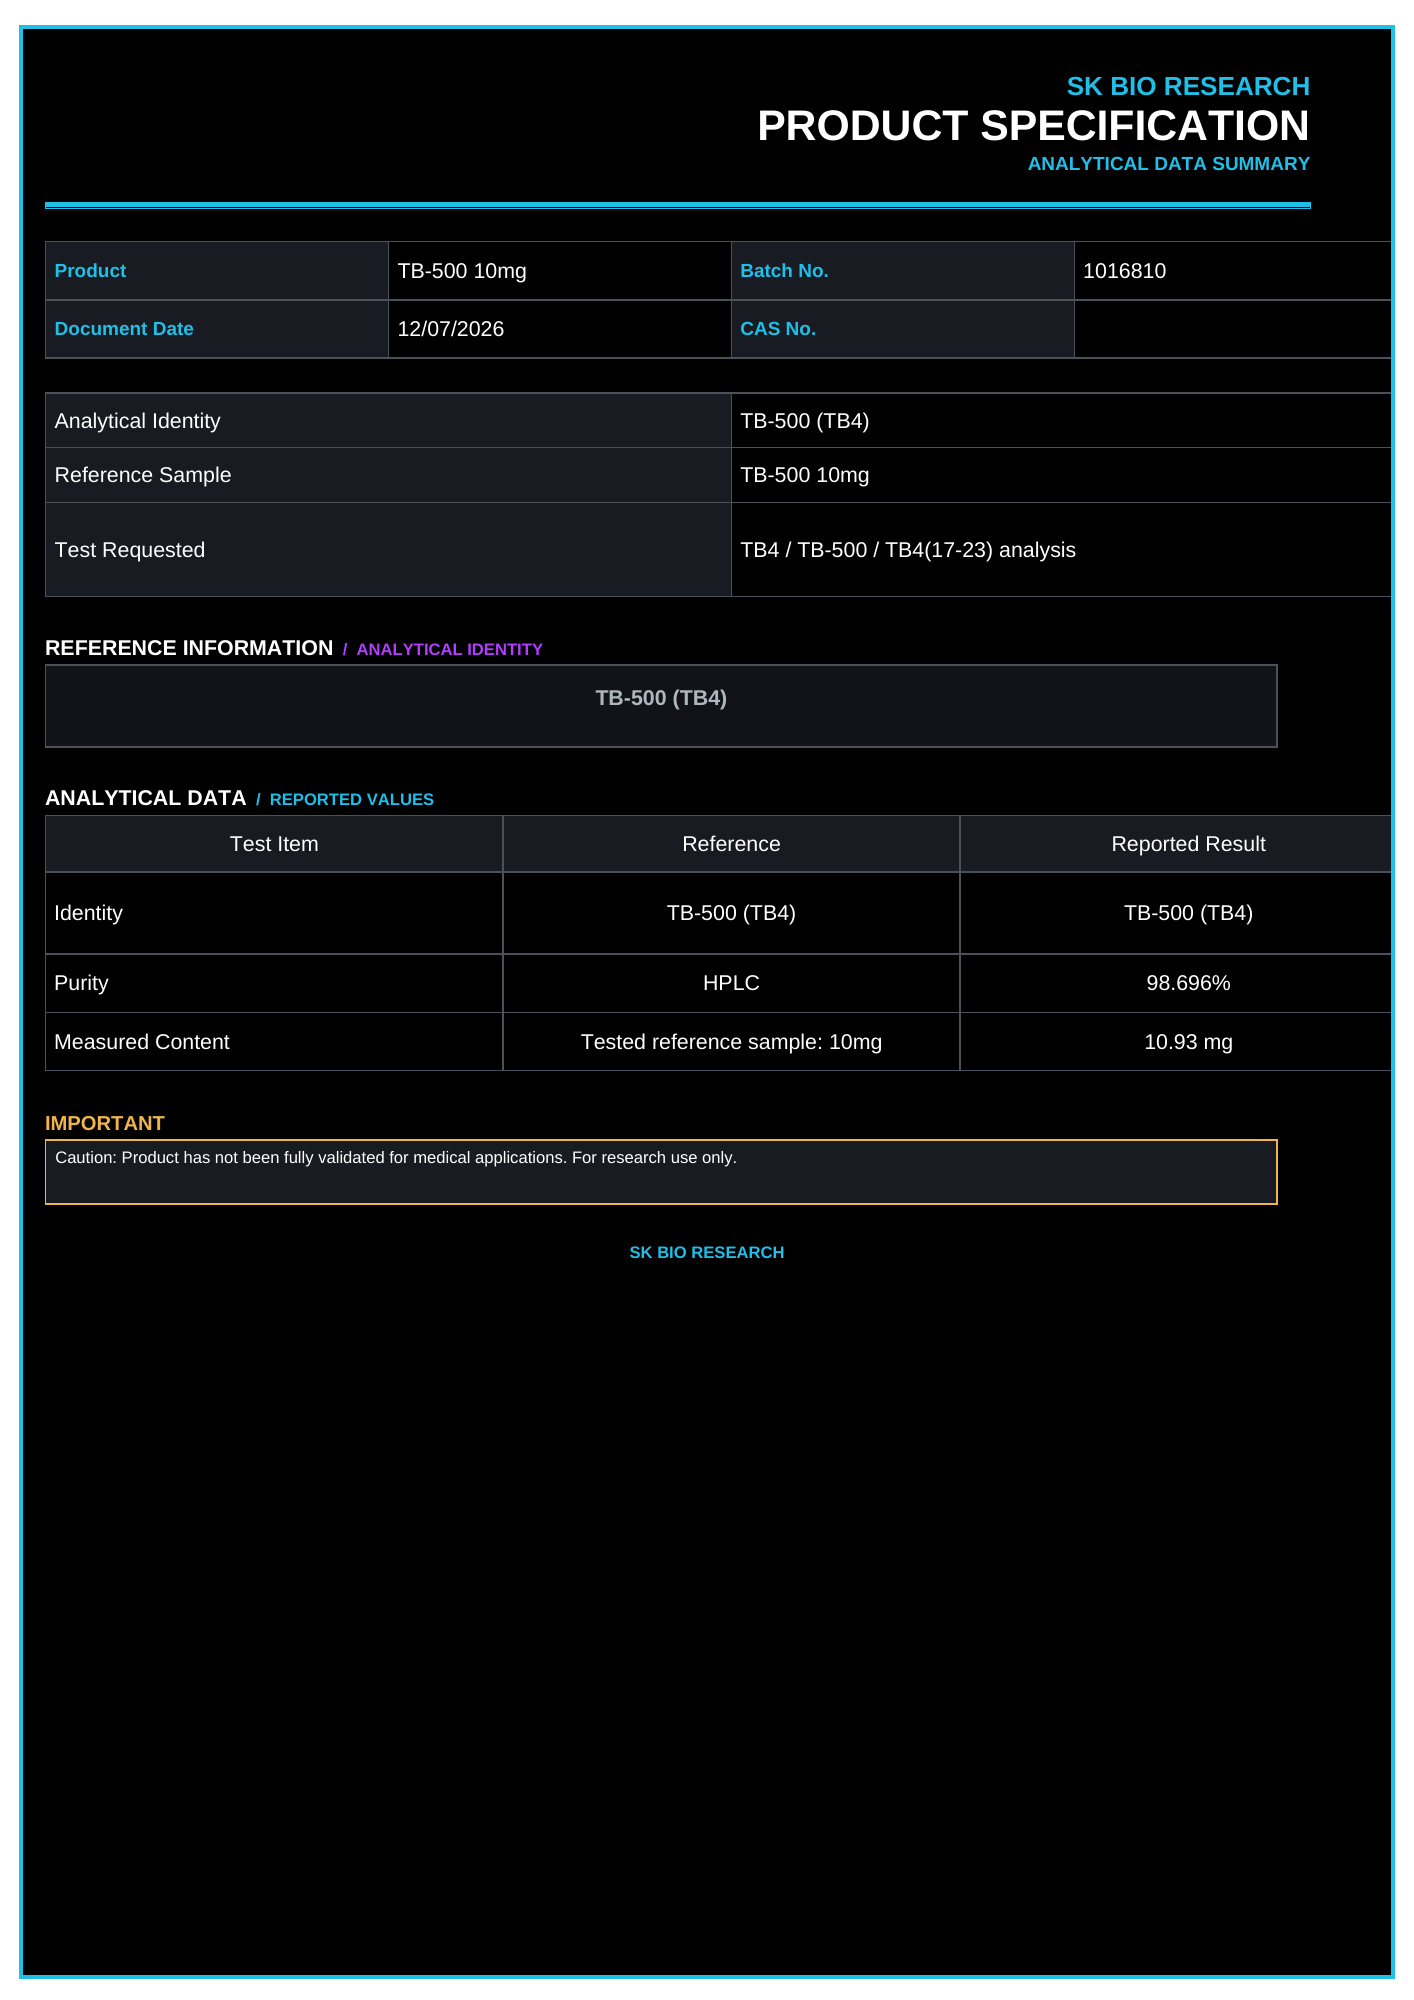This screenshot has height=2000, width=1414.
Task: Click the Product label cell
Action: coord(217,271)
